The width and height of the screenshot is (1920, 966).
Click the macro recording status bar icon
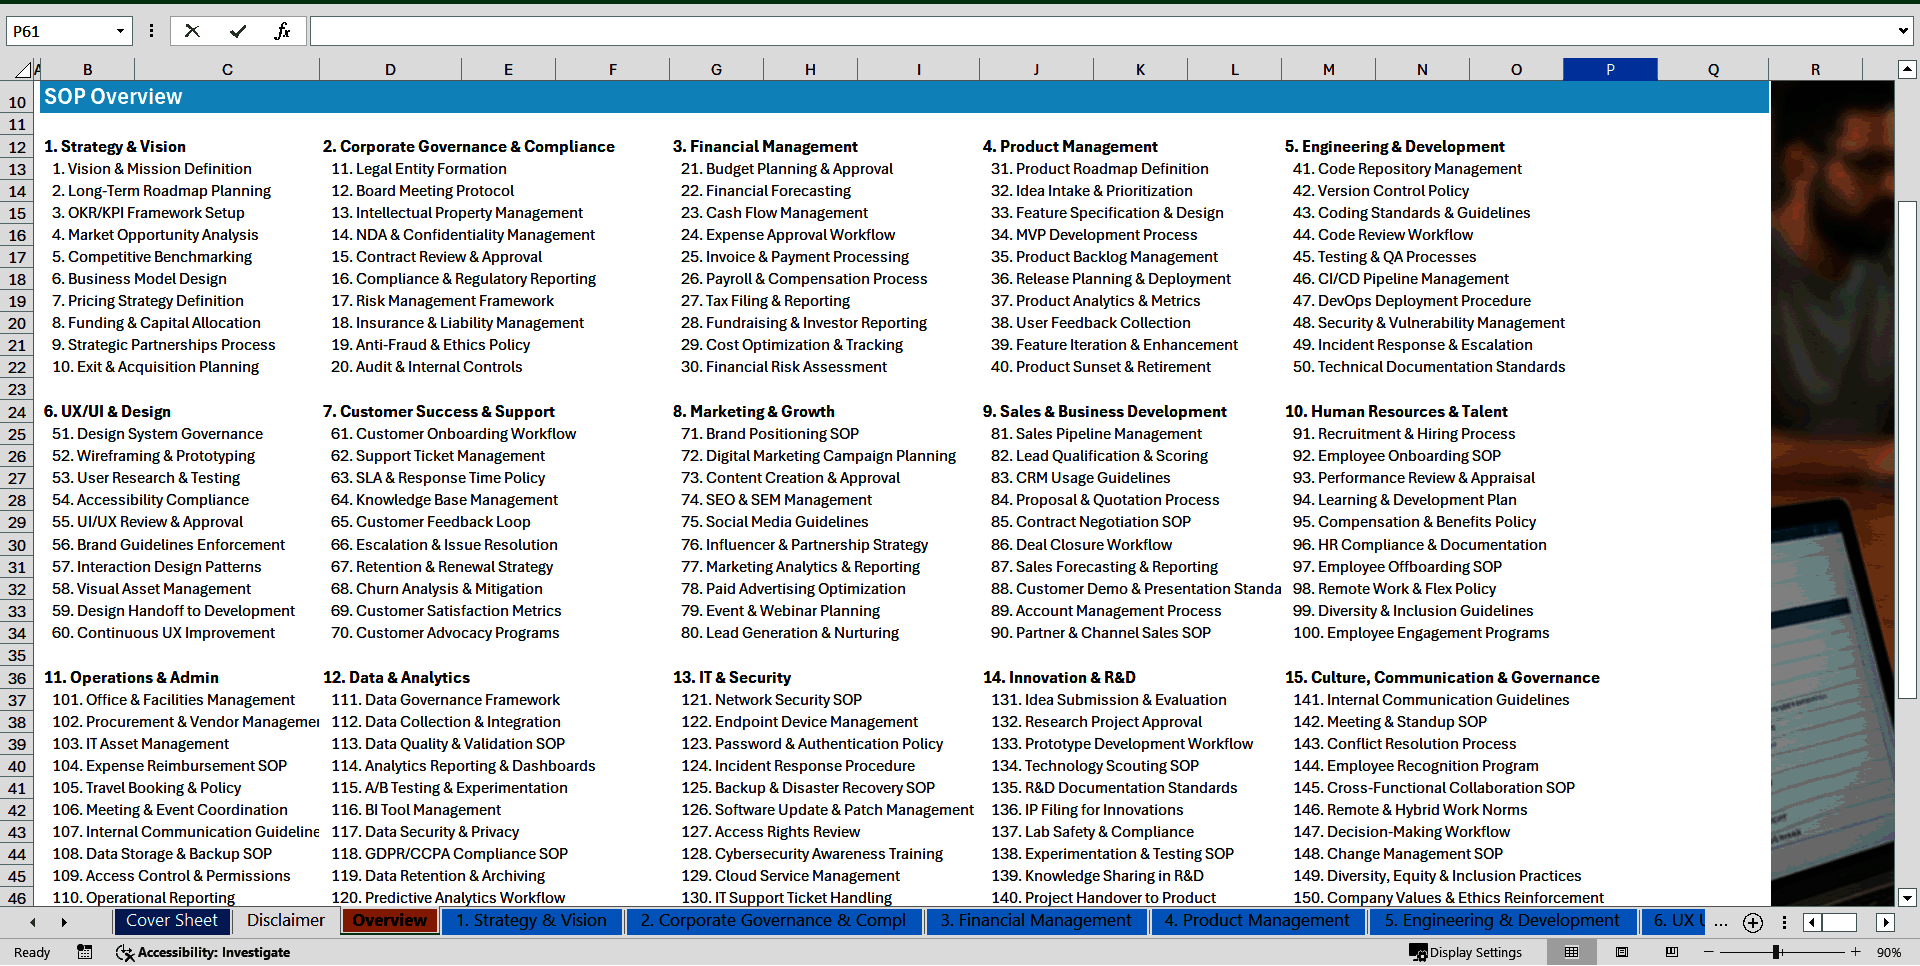pos(85,952)
